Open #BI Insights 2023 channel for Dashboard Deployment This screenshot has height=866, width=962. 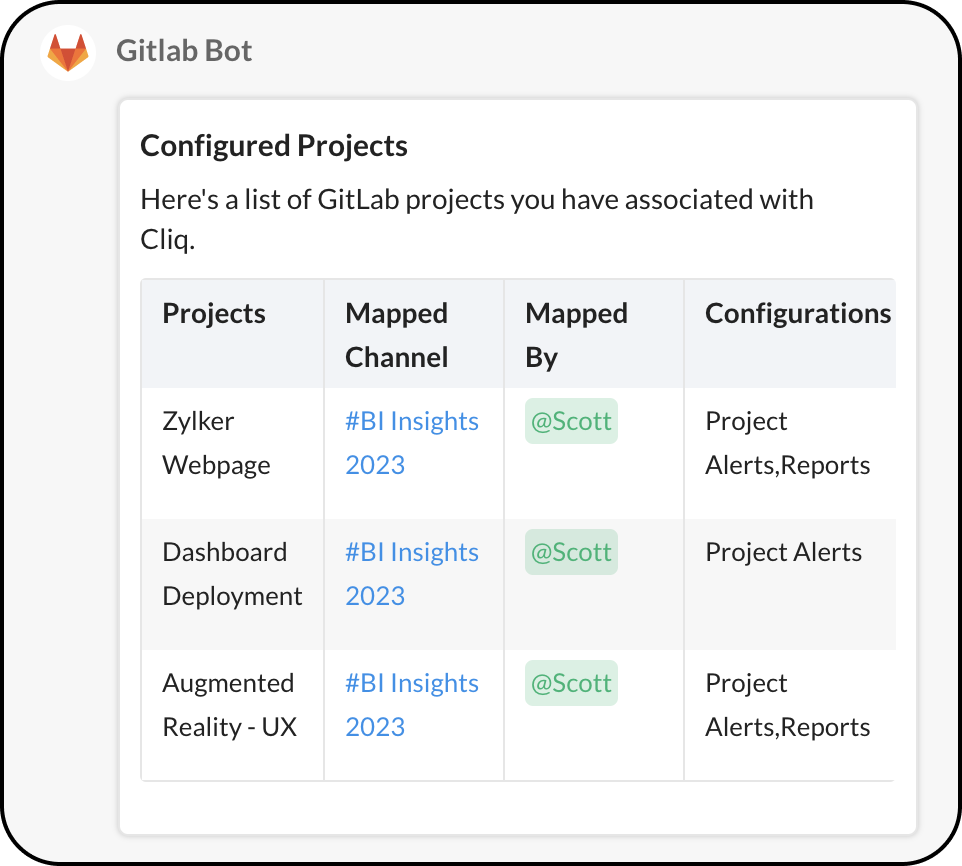click(x=411, y=574)
